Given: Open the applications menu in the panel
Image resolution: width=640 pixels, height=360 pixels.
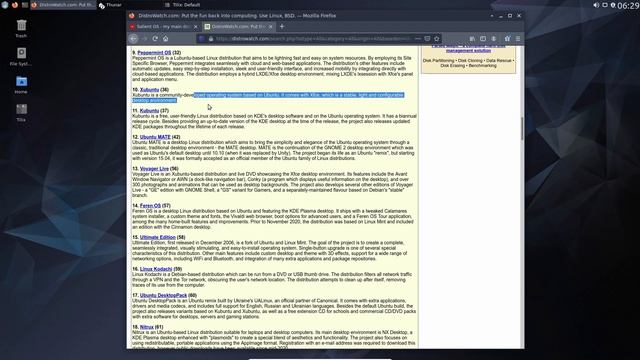Looking at the screenshot, I should pos(5,5).
